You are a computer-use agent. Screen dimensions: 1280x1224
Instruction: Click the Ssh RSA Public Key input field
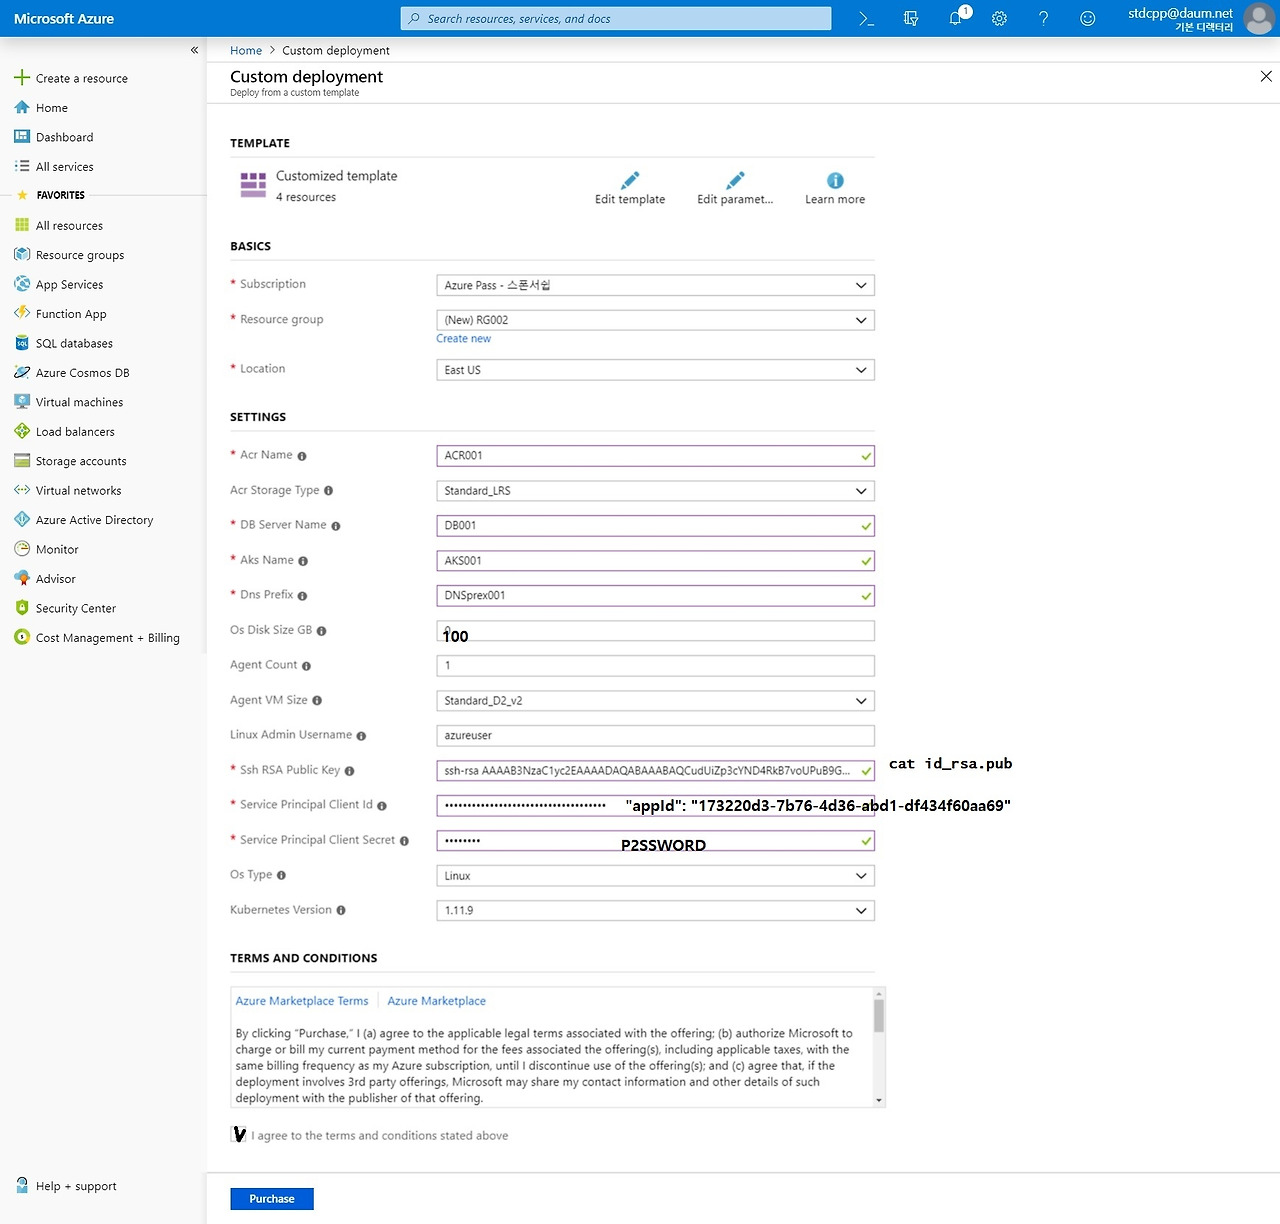click(x=655, y=771)
